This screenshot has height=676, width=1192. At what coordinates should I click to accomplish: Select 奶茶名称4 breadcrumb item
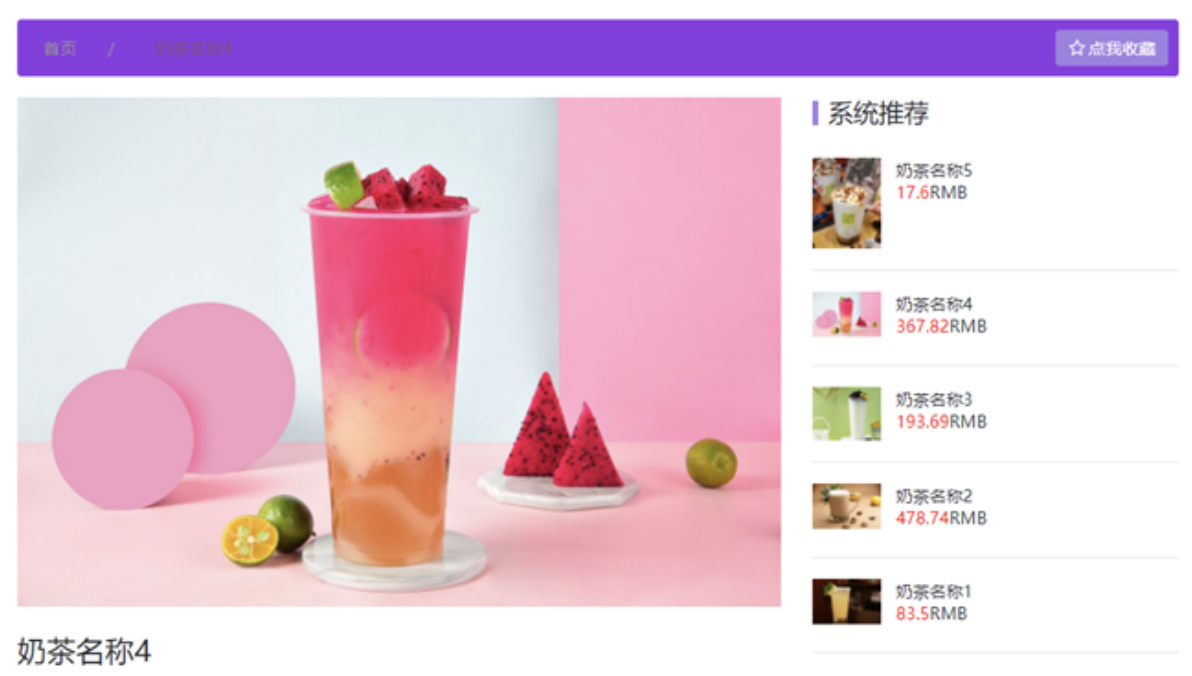194,49
